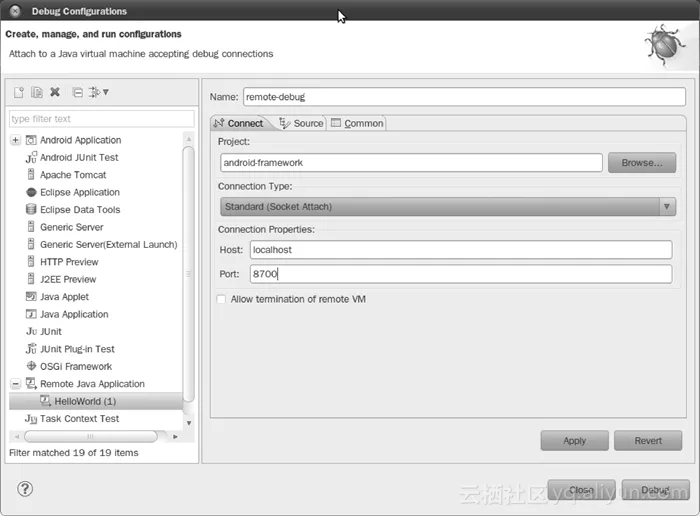Switch to the Common tab

tap(358, 123)
